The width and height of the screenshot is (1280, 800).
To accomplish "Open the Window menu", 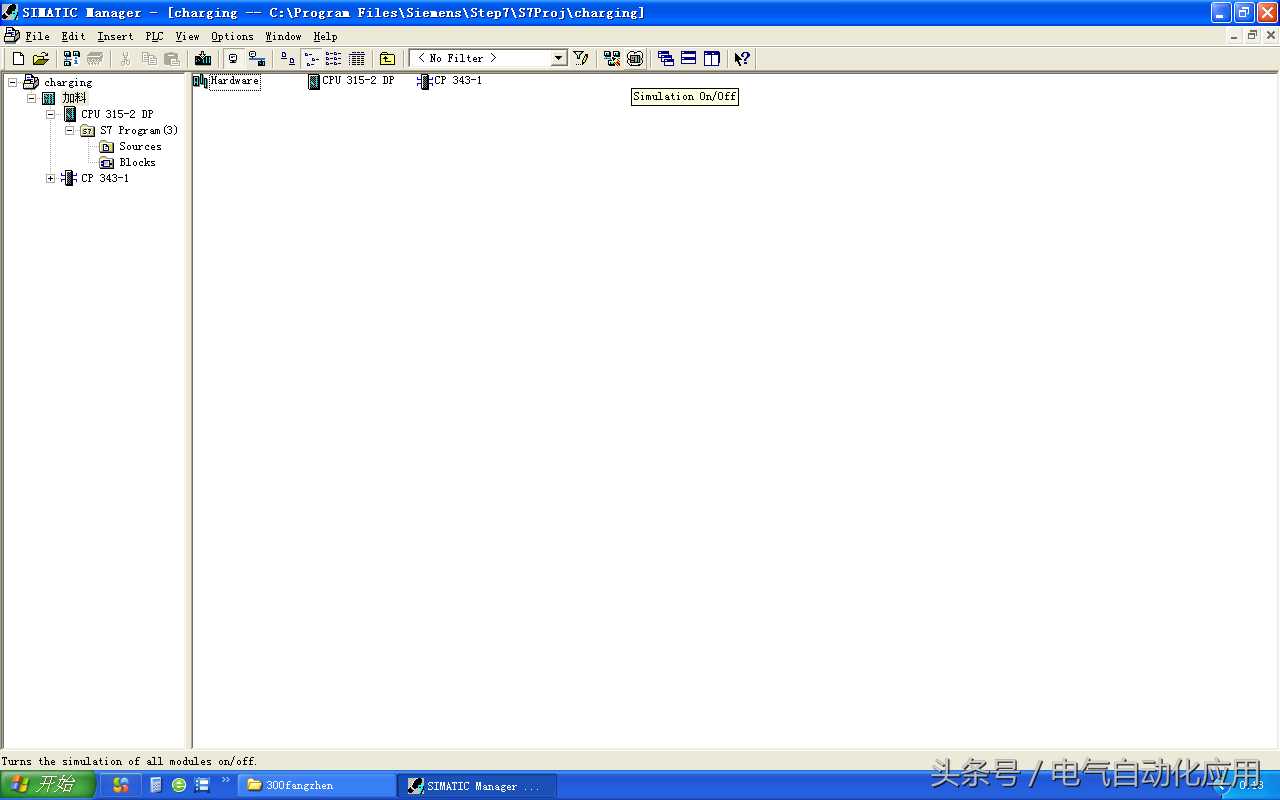I will pyautogui.click(x=283, y=36).
